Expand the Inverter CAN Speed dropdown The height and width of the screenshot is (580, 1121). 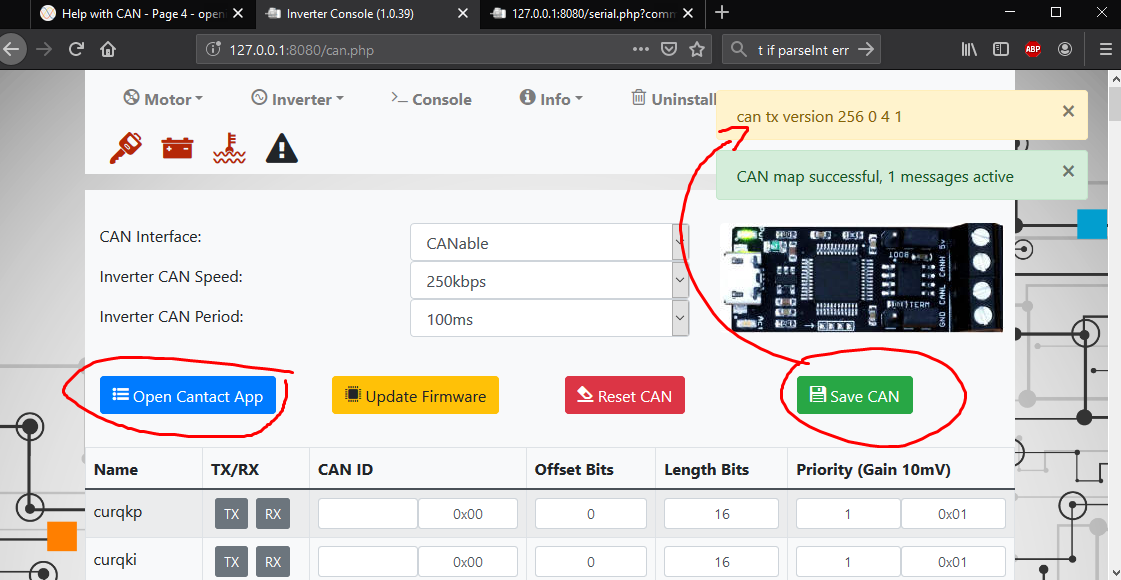point(549,281)
